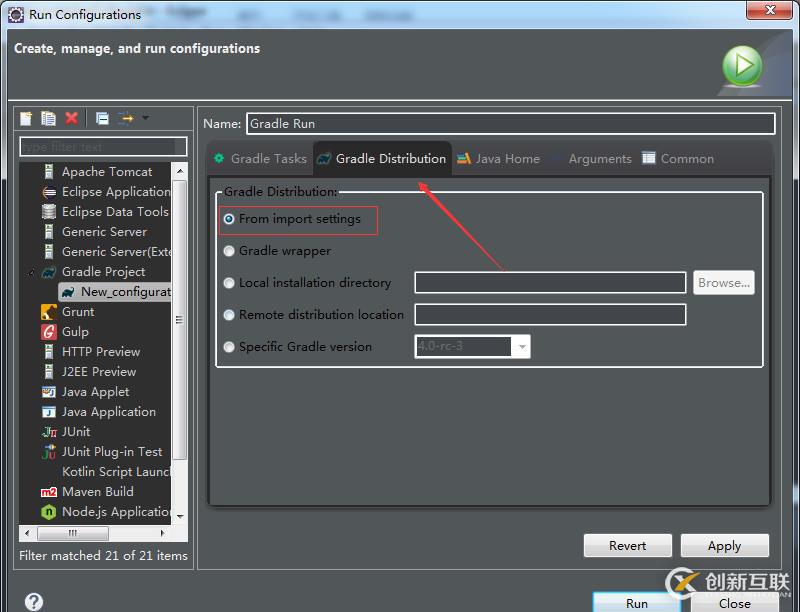Click the JUnit icon
Image resolution: width=800 pixels, height=612 pixels.
49,432
